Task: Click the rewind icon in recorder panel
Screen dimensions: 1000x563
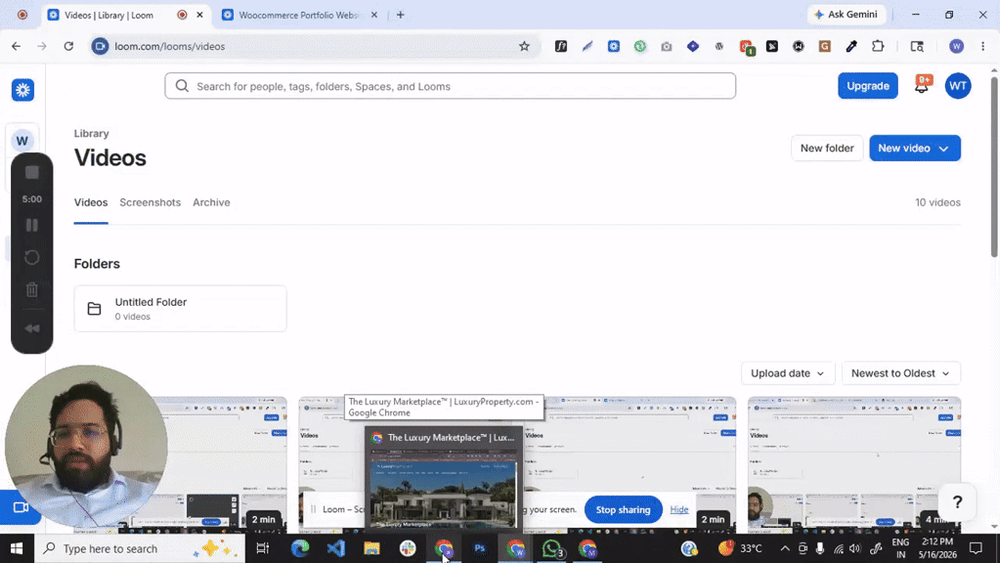Action: point(32,328)
